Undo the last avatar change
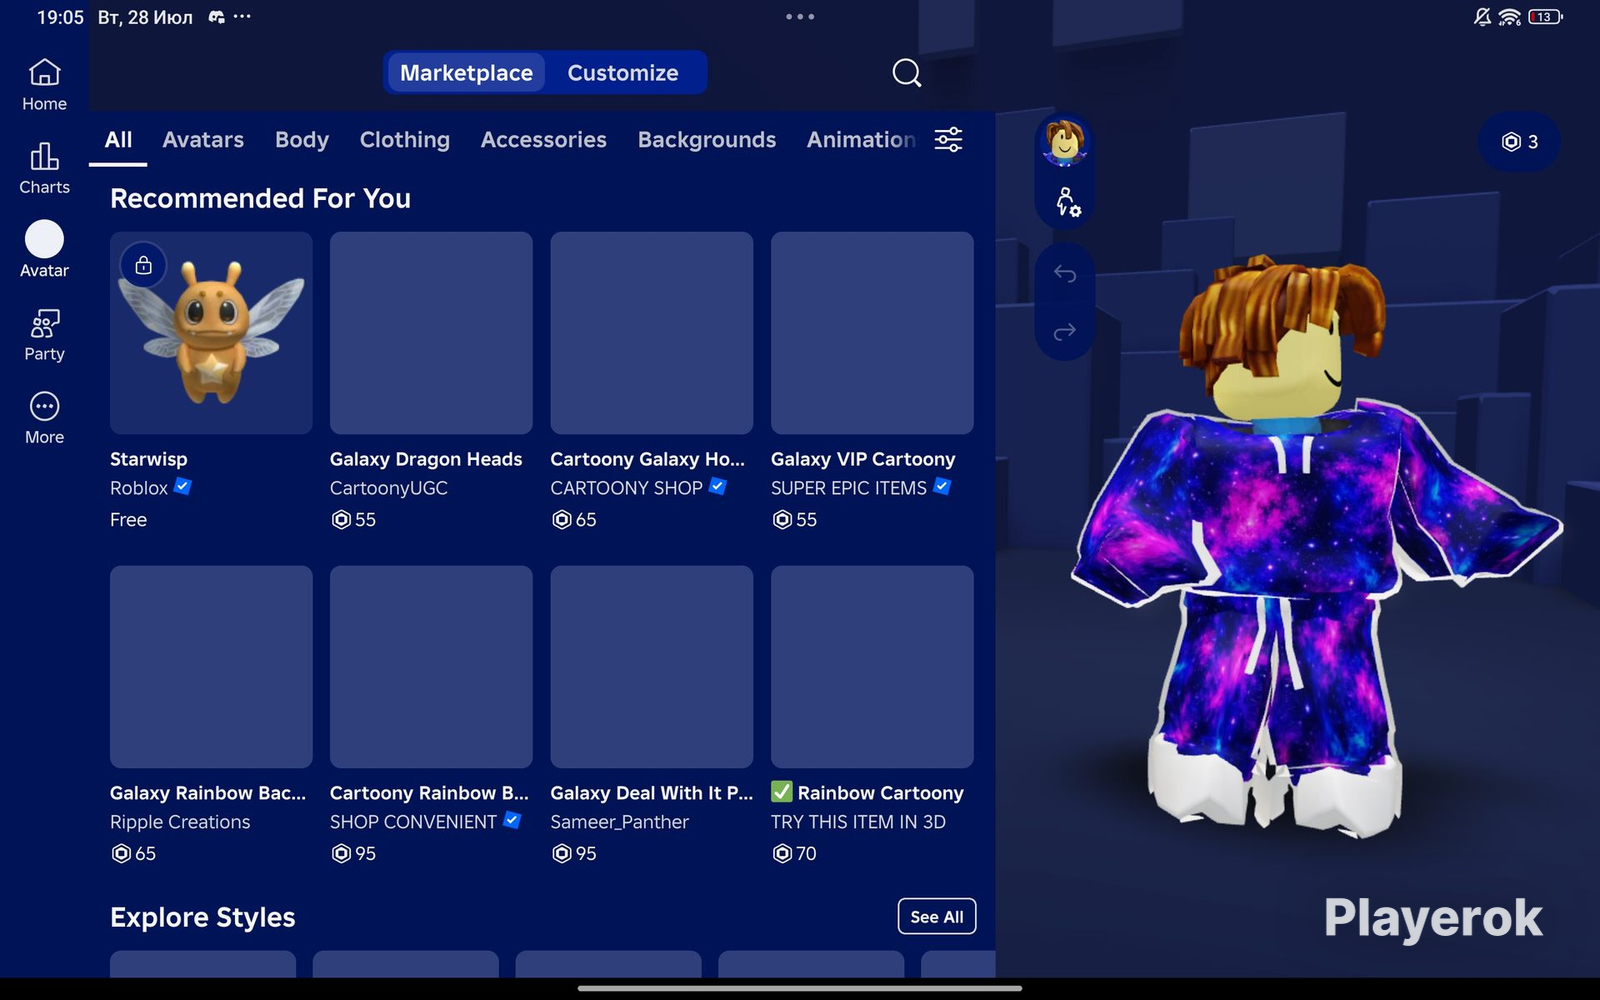Image resolution: width=1600 pixels, height=1000 pixels. [1065, 273]
